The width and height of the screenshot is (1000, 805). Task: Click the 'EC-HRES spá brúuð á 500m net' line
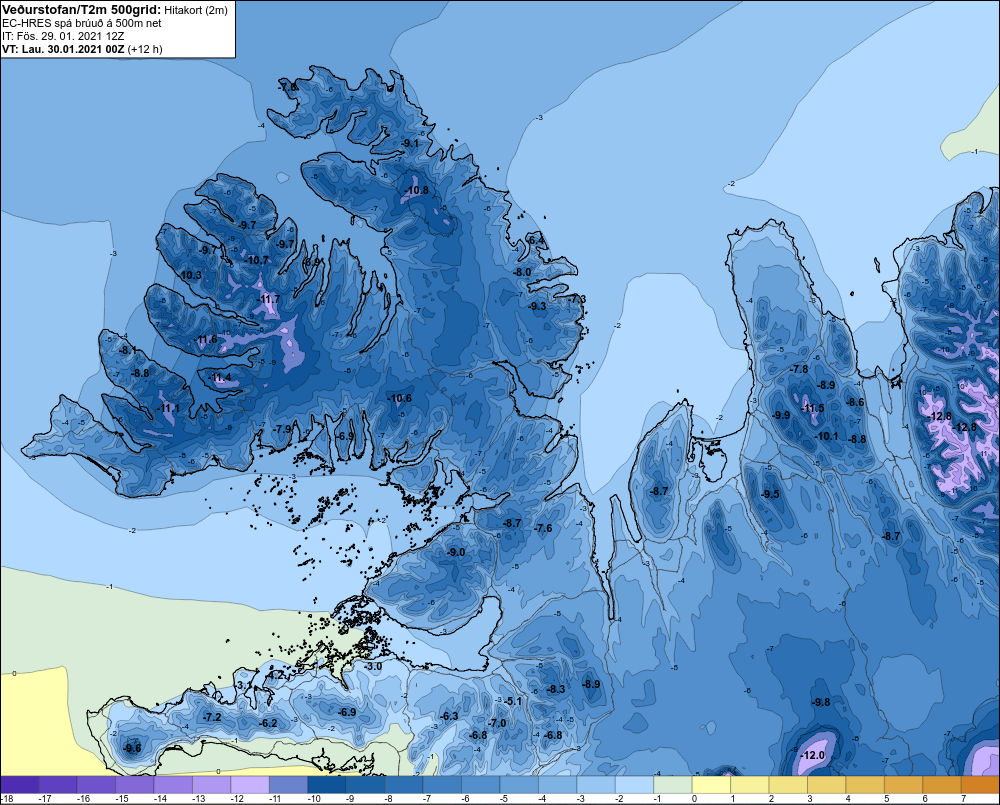pyautogui.click(x=82, y=23)
